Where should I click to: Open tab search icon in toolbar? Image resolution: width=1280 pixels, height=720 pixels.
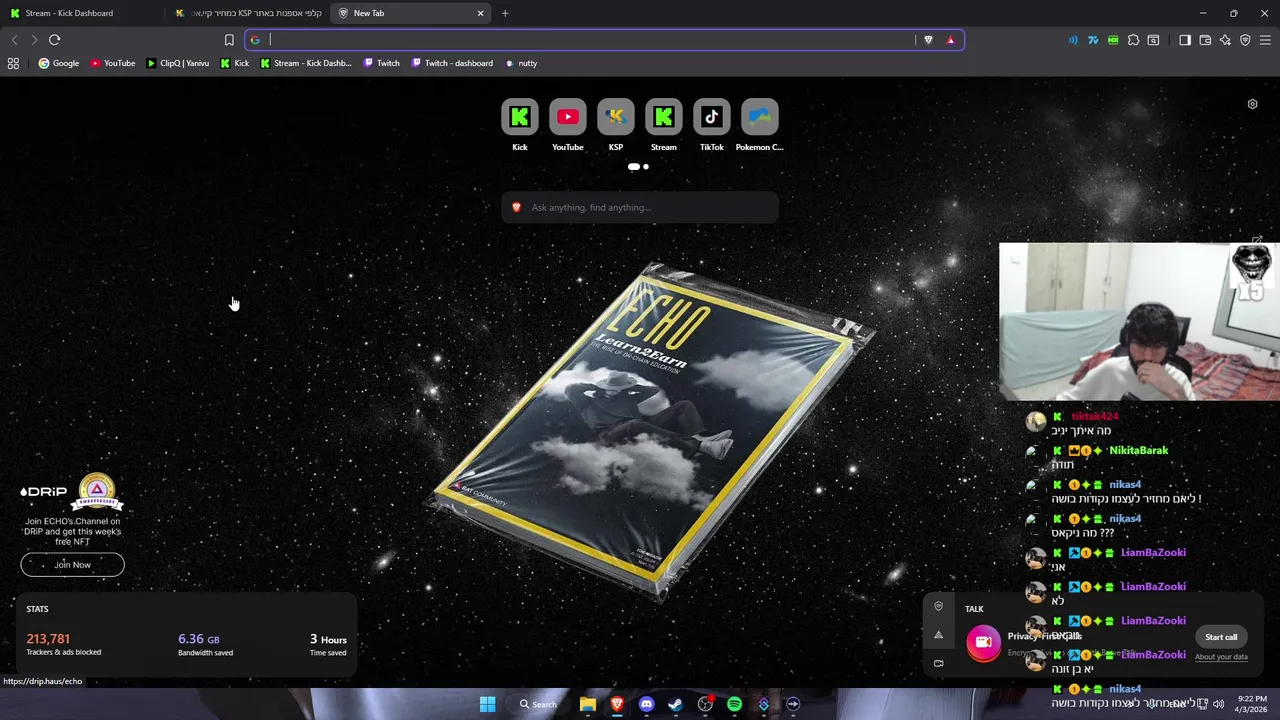click(1153, 40)
